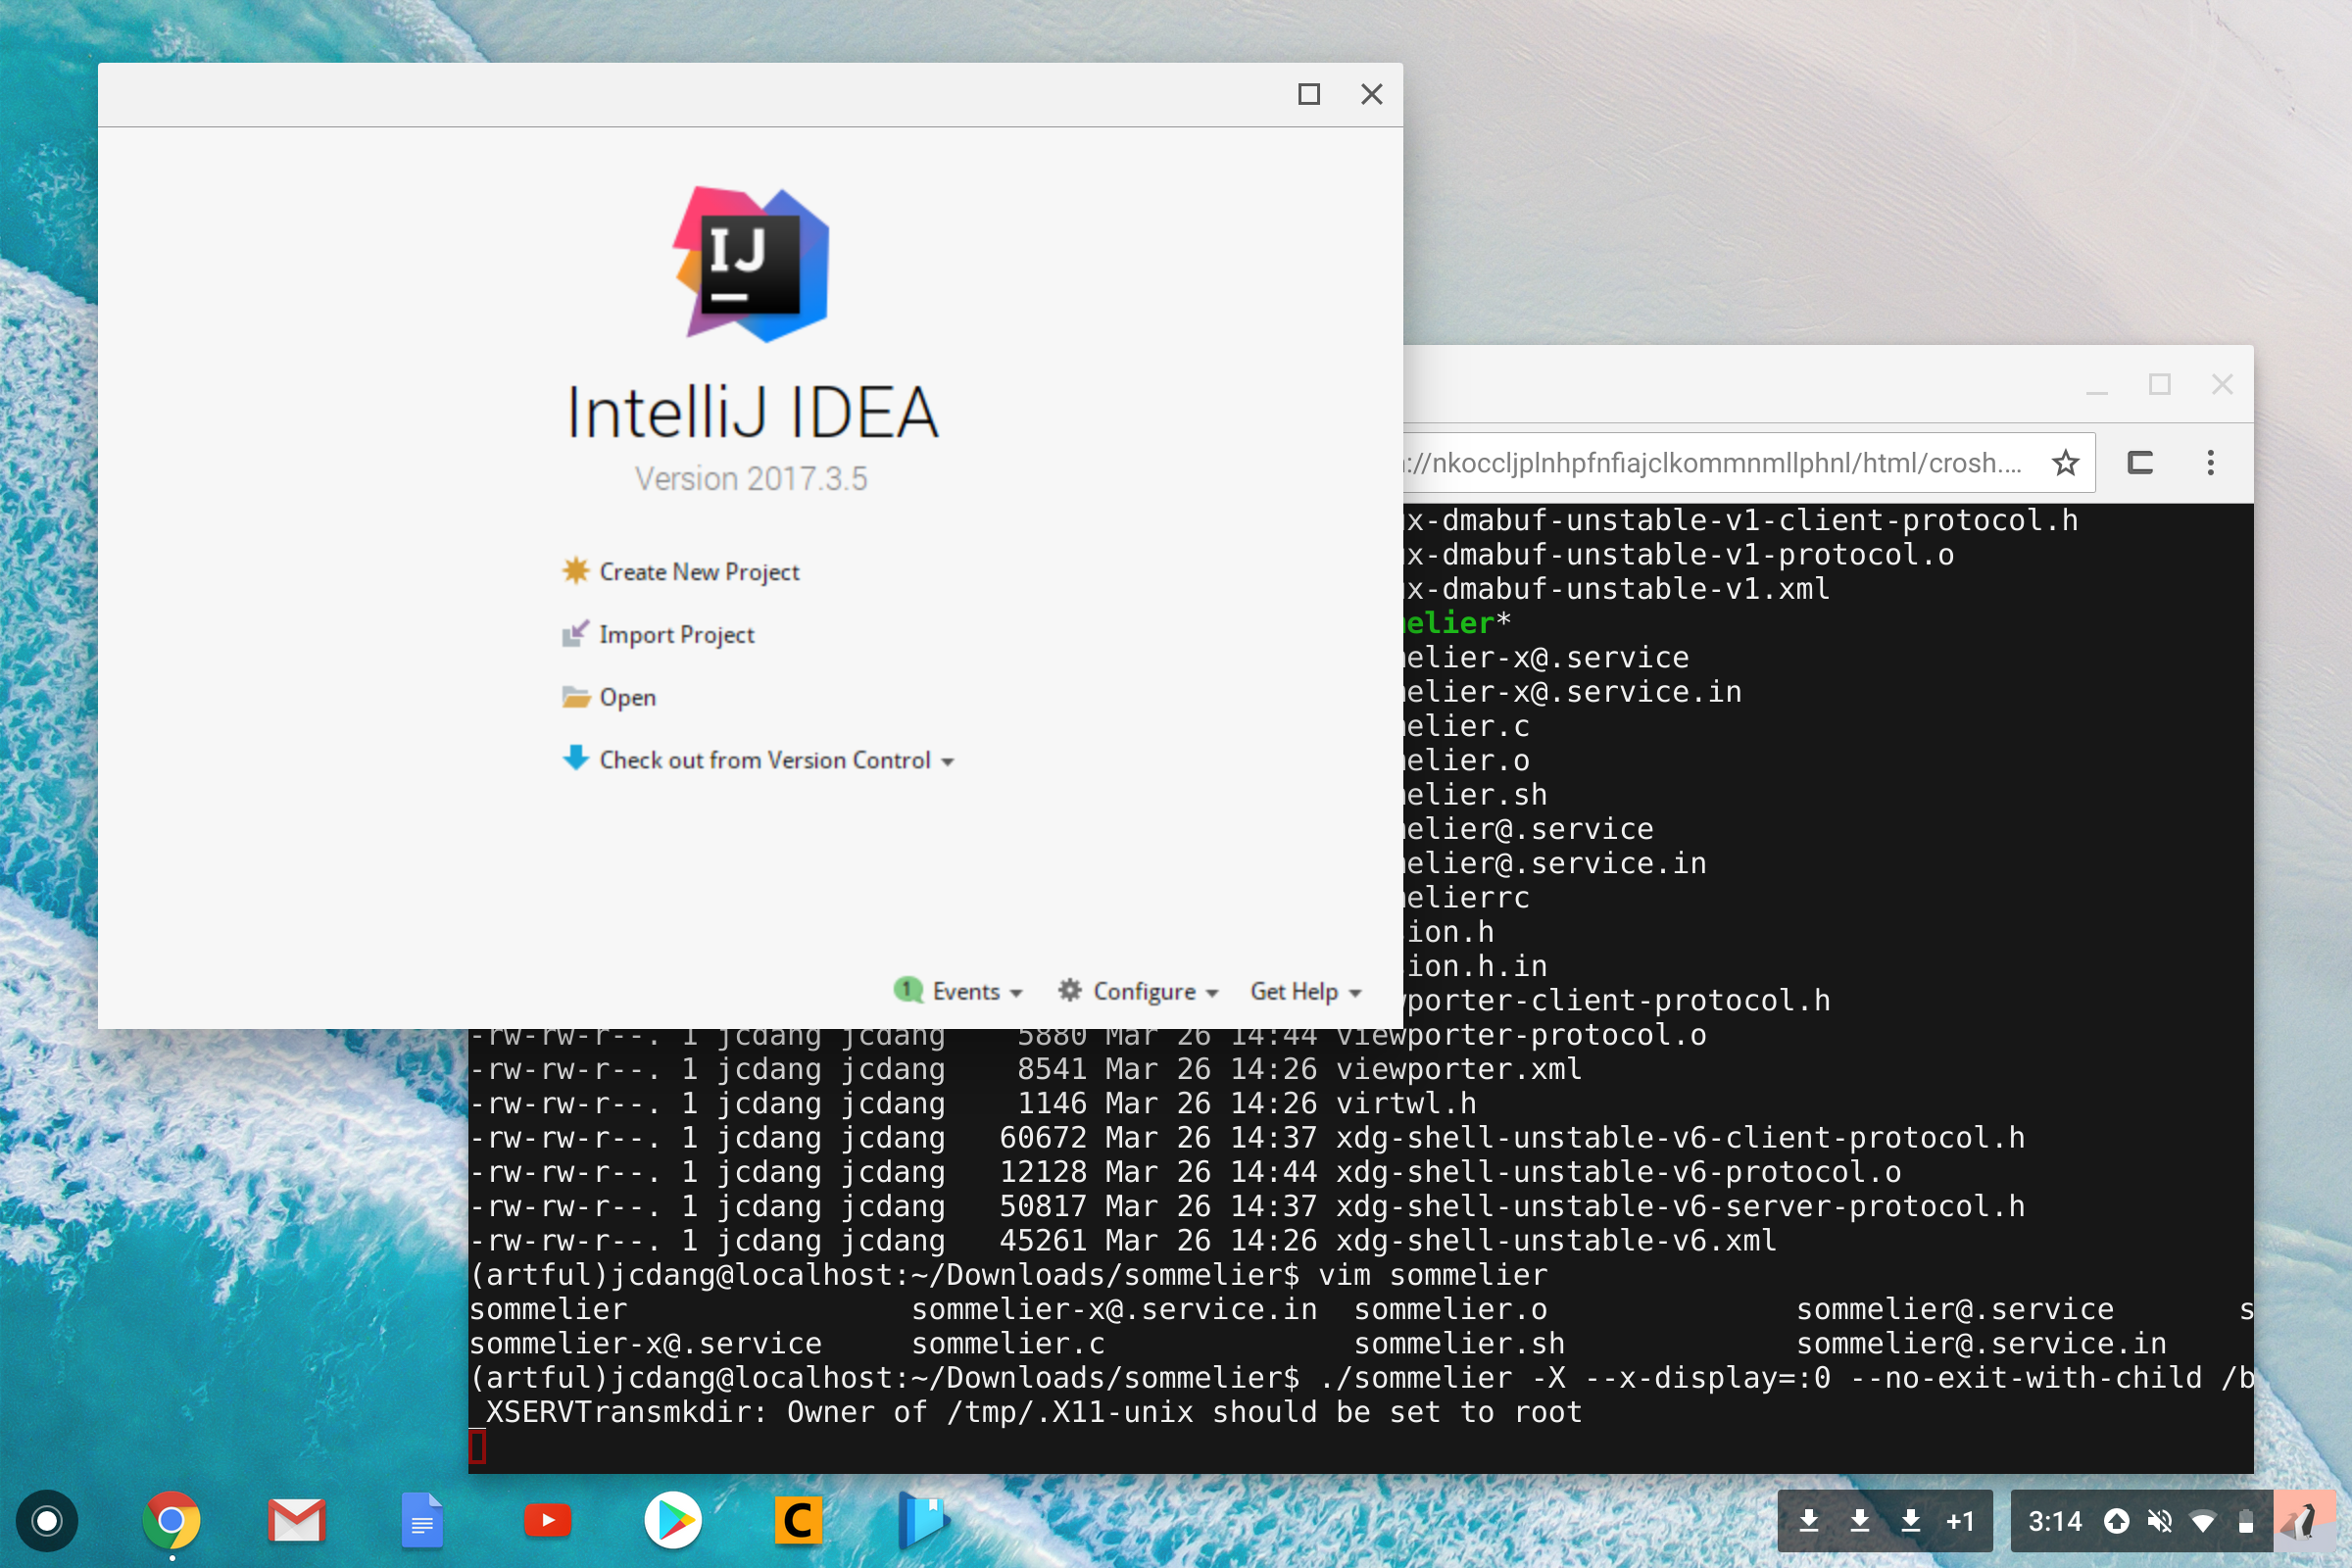
Task: Click the green Events notification badge
Action: pos(907,990)
